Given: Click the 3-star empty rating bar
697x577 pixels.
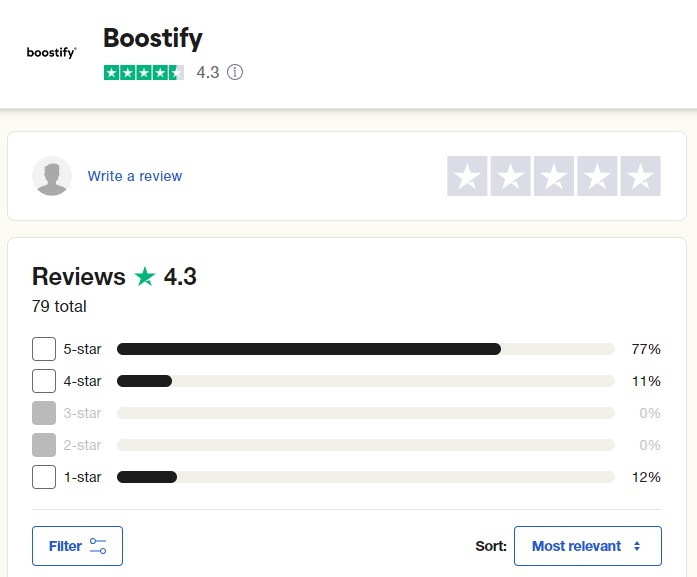Looking at the screenshot, I should tap(366, 413).
